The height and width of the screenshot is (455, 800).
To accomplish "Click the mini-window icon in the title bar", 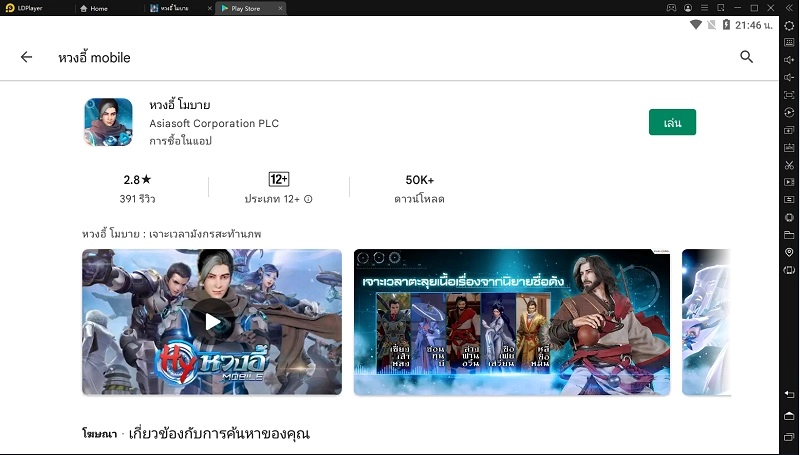I will (x=720, y=8).
